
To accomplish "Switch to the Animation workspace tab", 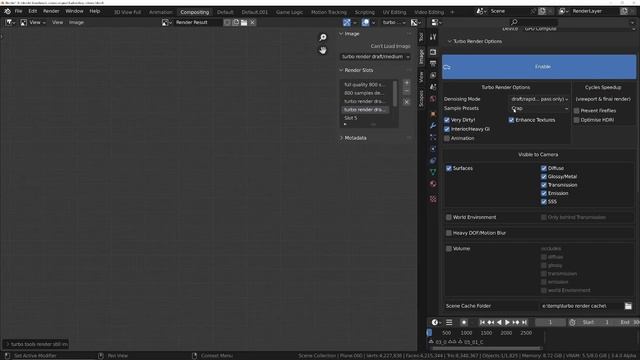I will coord(160,12).
